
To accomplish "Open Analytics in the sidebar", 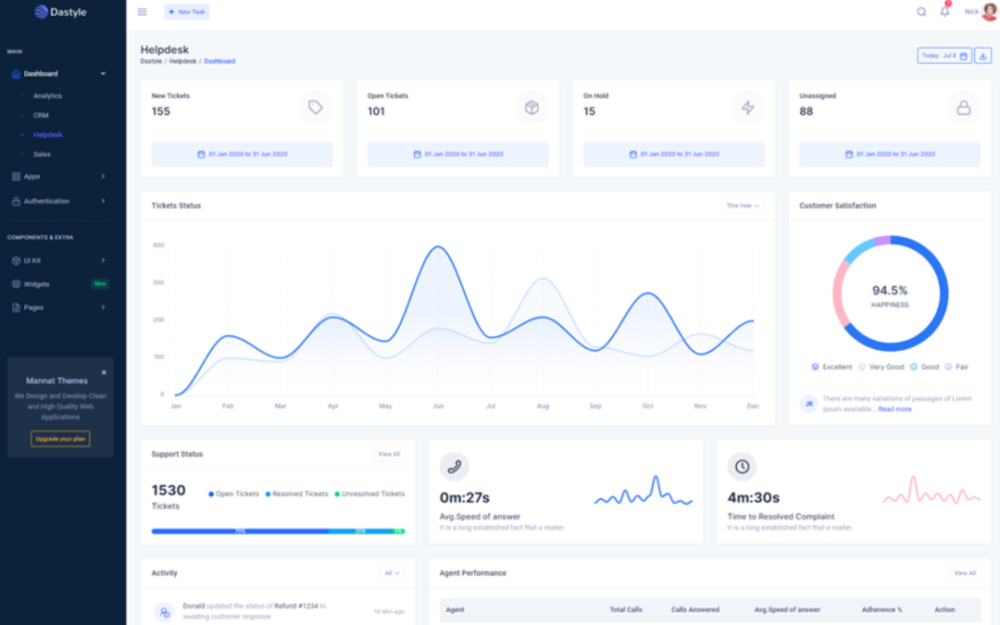I will pos(48,96).
